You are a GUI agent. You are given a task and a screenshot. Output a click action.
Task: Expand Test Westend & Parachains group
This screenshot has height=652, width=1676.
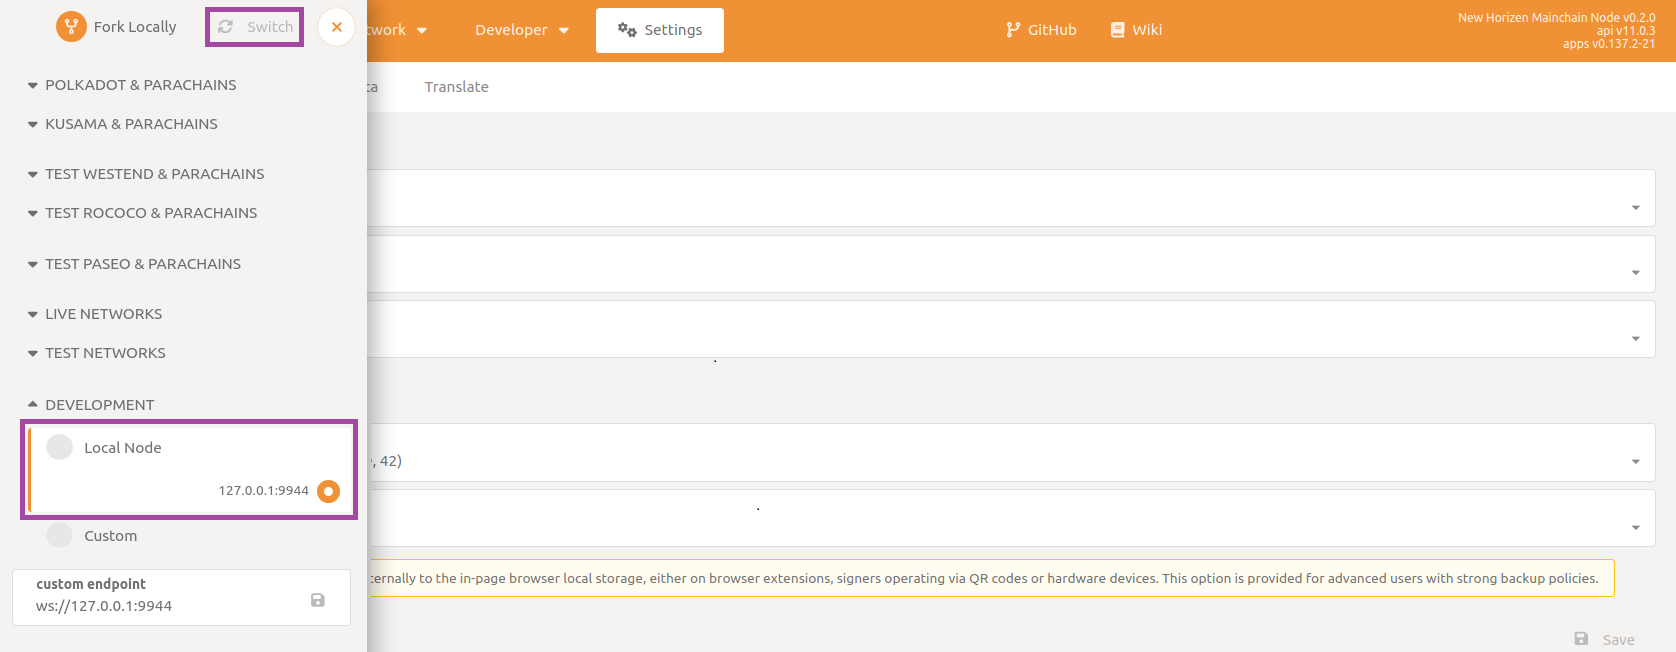point(154,174)
